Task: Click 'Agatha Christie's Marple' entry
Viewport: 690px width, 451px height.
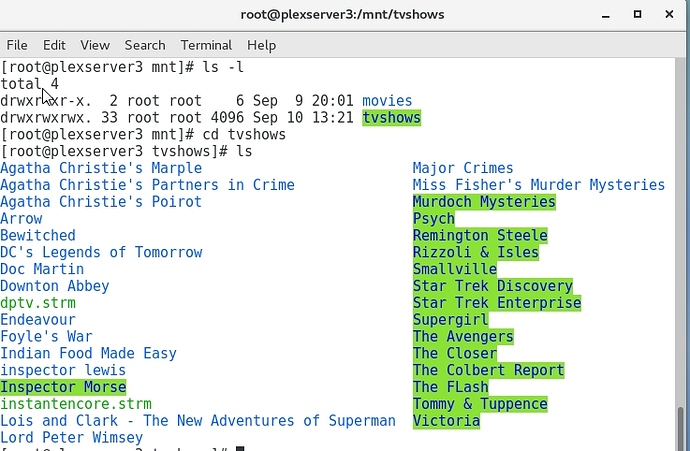Action: [x=101, y=168]
